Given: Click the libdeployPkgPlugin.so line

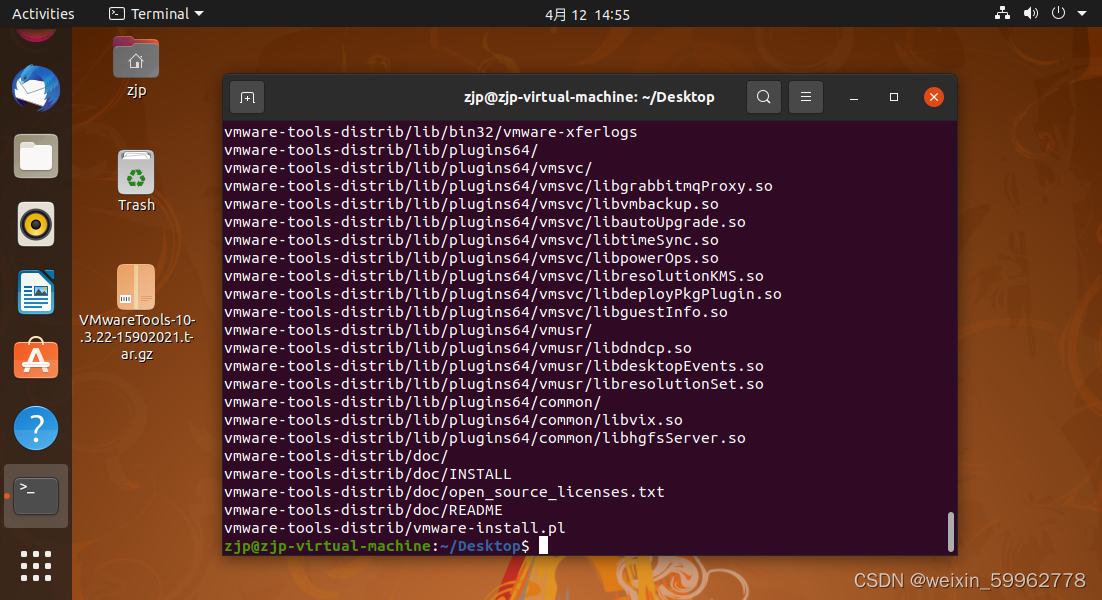Looking at the screenshot, I should click(503, 294).
